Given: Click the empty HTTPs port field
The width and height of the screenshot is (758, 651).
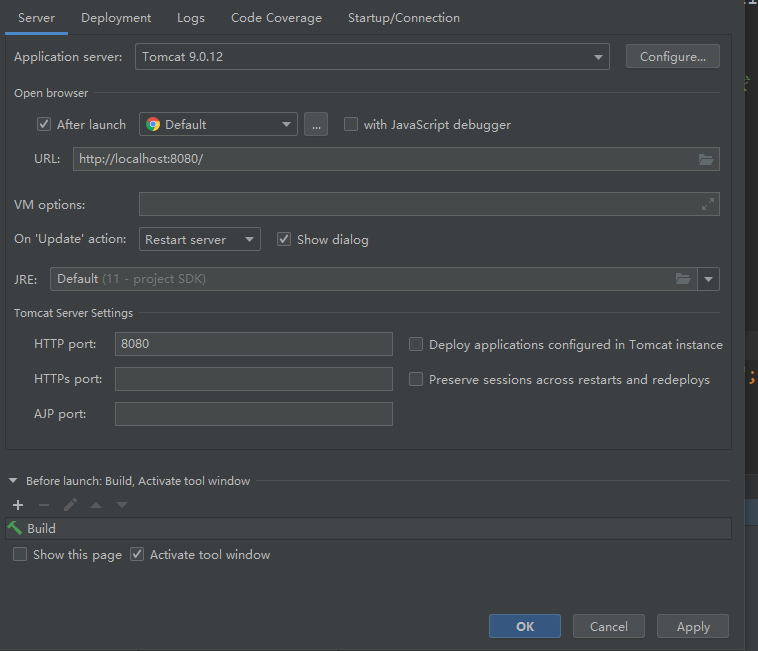Looking at the screenshot, I should pyautogui.click(x=254, y=379).
